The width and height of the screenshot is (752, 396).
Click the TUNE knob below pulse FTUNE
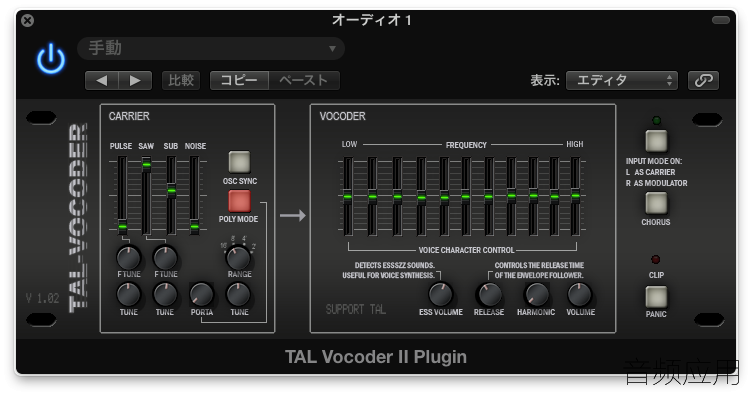pyautogui.click(x=129, y=294)
